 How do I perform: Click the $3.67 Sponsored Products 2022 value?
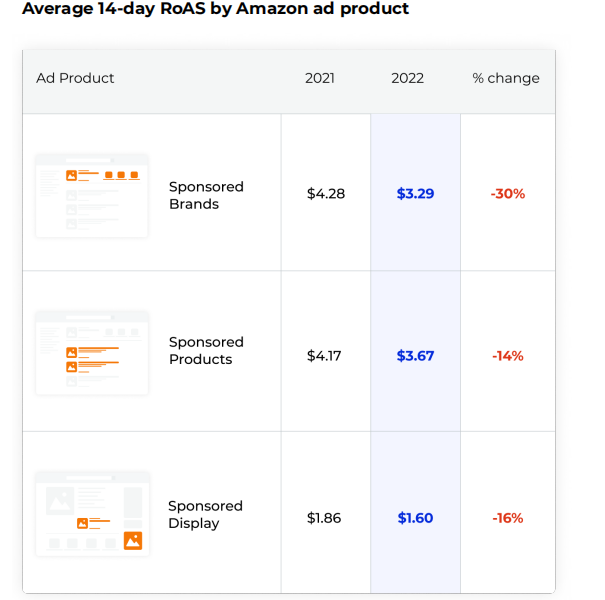pyautogui.click(x=415, y=356)
